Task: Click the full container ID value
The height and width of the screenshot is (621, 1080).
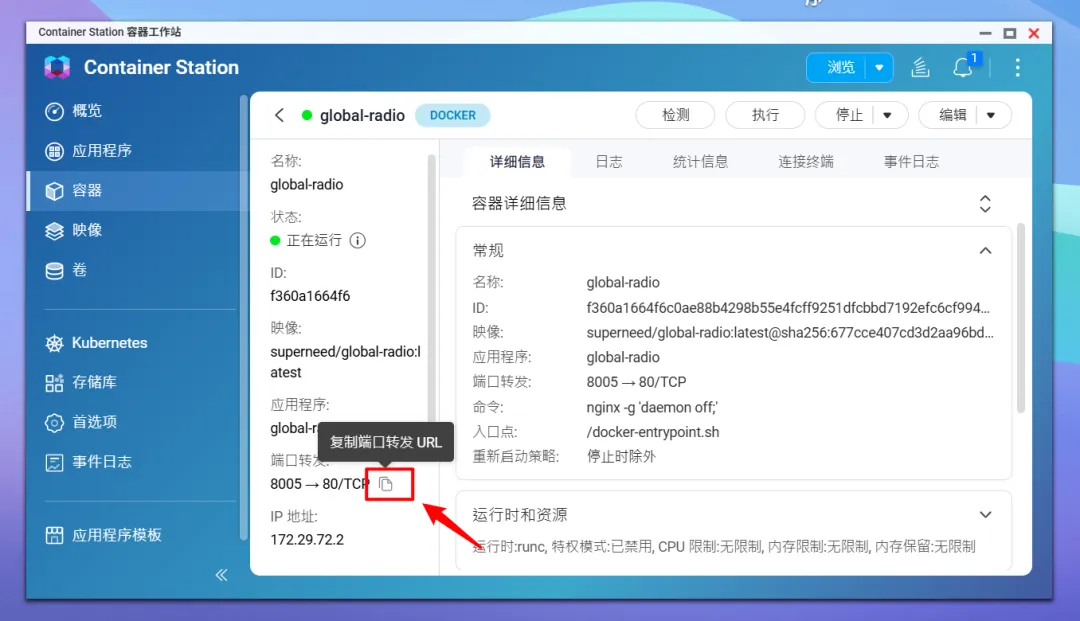Action: click(x=788, y=308)
